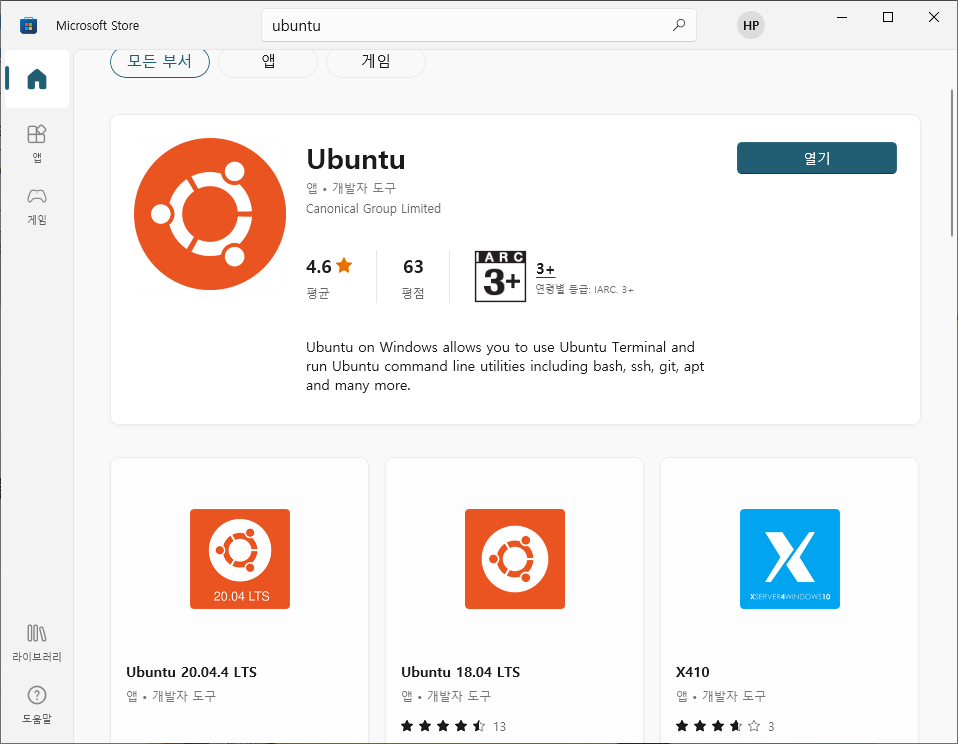Open the Apps (앱) section in sidebar

coord(37,144)
